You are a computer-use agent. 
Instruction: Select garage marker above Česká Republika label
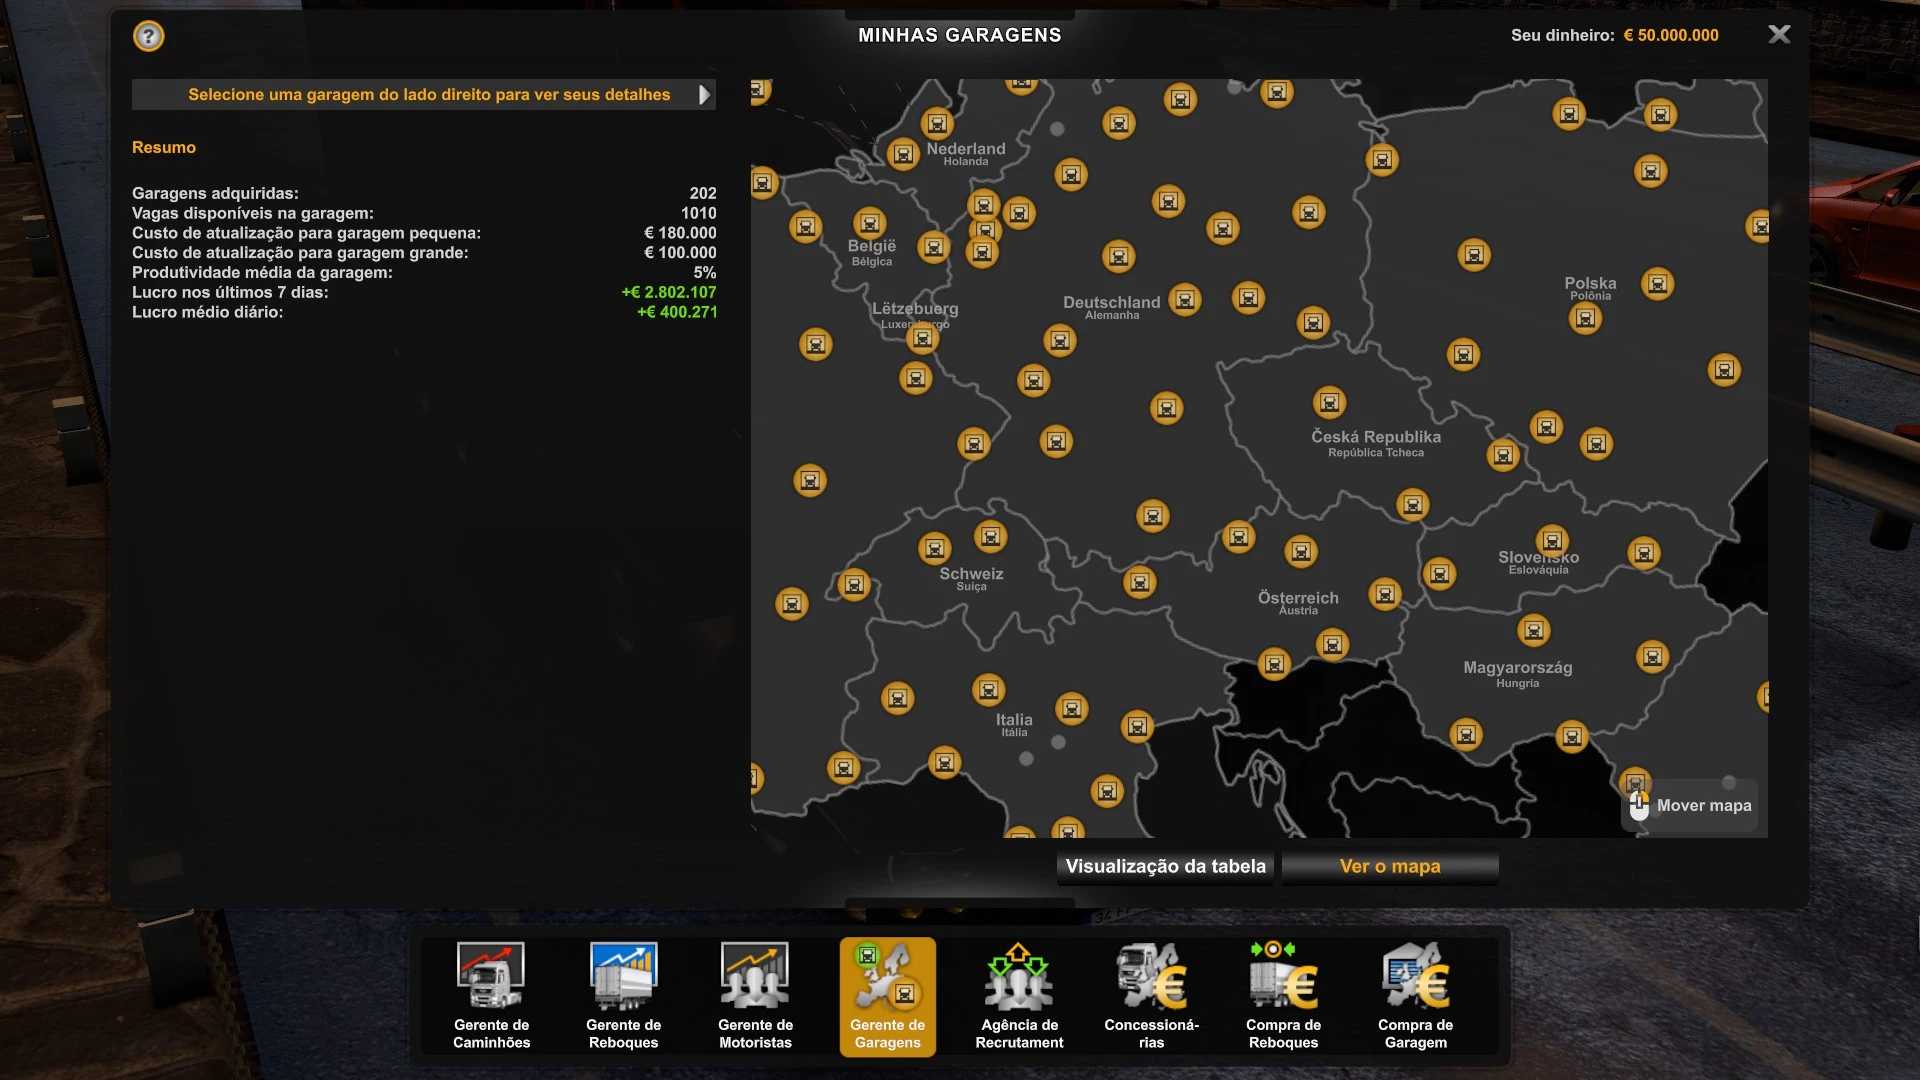point(1329,403)
